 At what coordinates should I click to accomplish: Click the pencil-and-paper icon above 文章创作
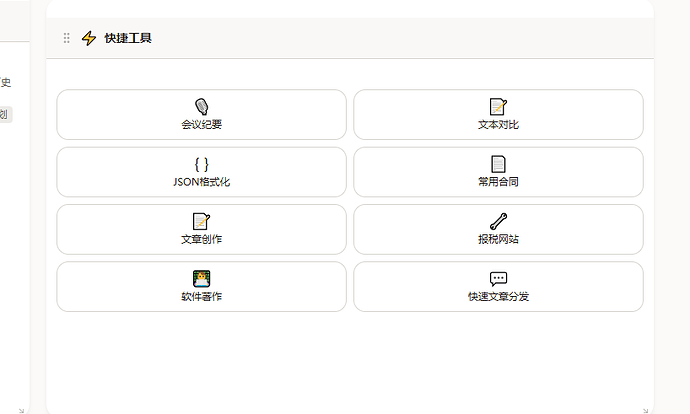(x=201, y=221)
